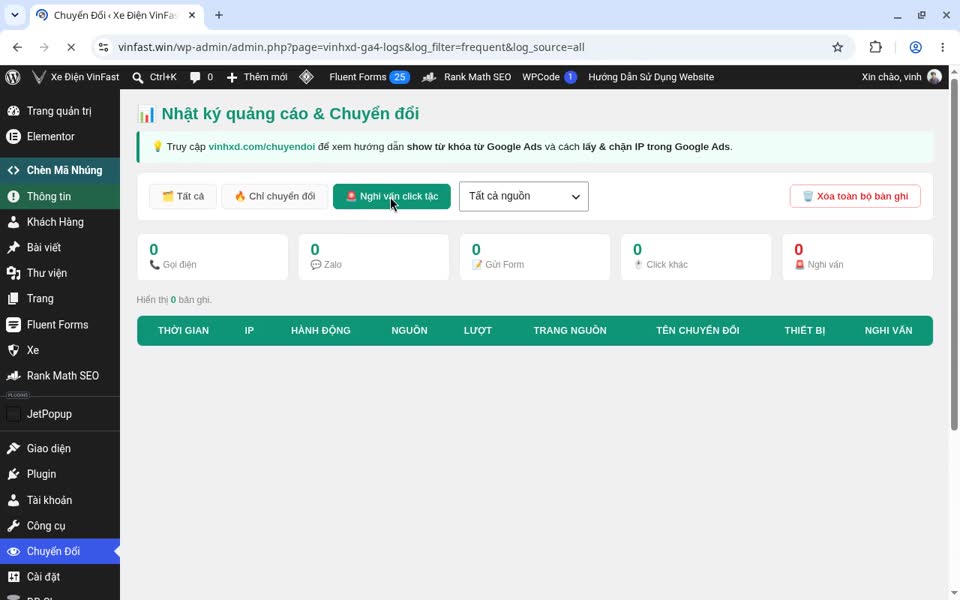Click Xin chào, vinh greeting
Viewport: 960px width, 600px height.
891,77
